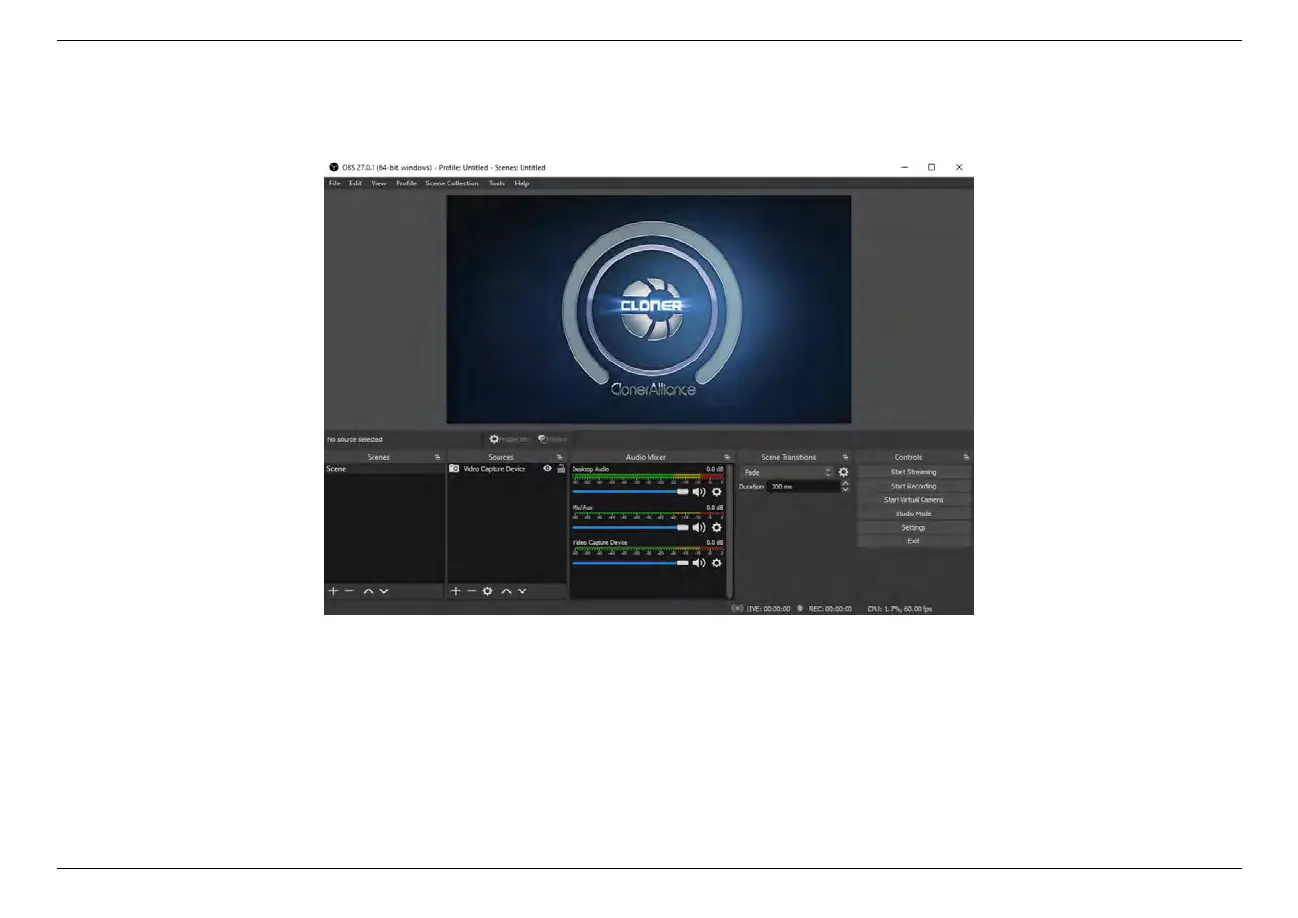Click the 'CPU: 1.7%, 60.00 fps' status text

(x=900, y=608)
